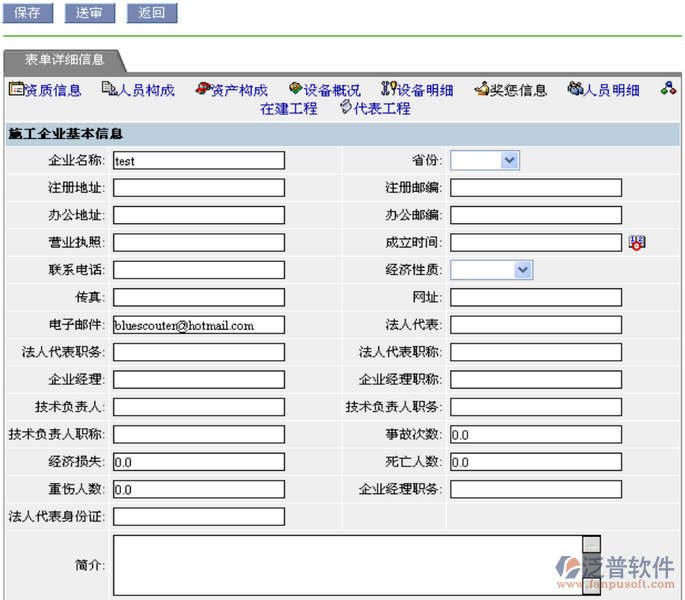Open the 在建工程 link
Screen dimensions: 685x600
pyautogui.click(x=289, y=109)
